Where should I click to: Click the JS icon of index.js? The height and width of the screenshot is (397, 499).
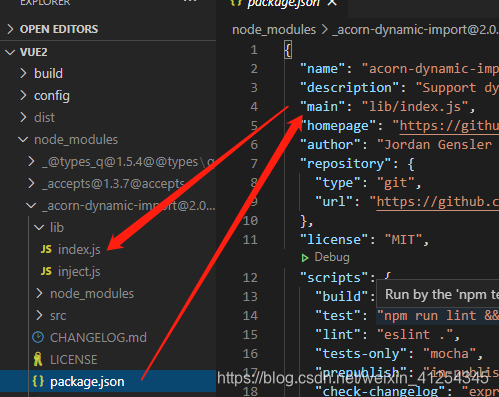(x=46, y=249)
